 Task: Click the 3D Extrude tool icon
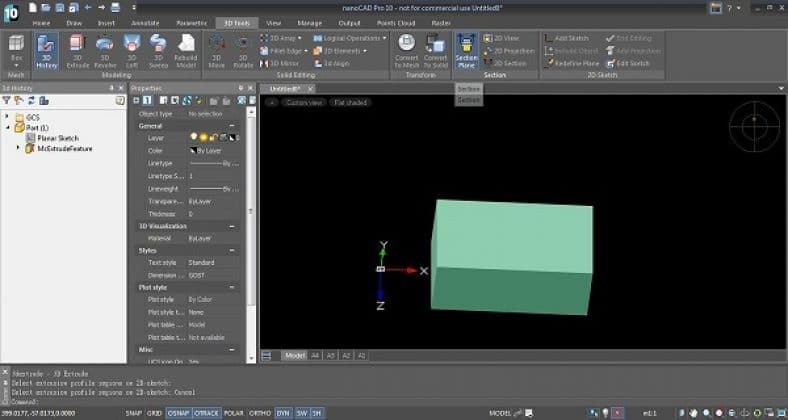tap(76, 48)
